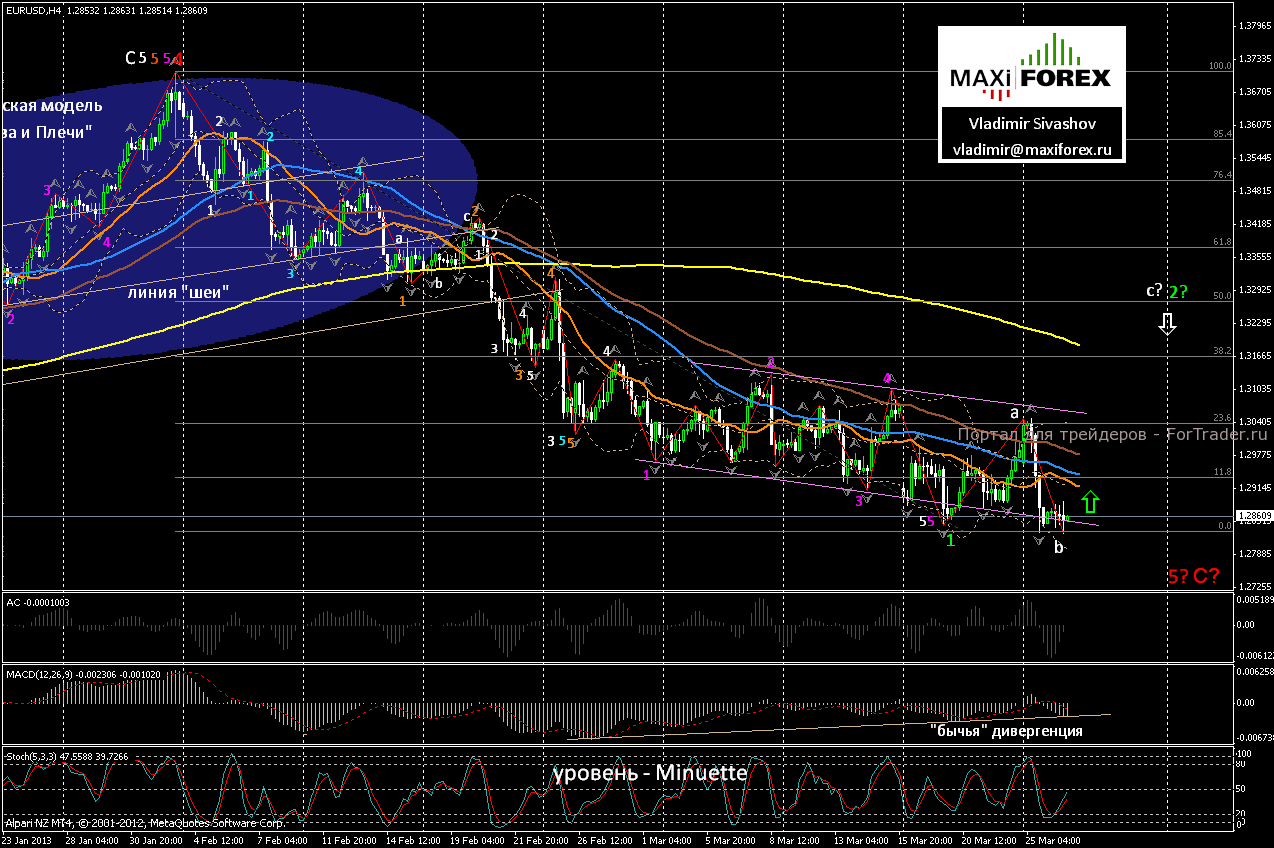
Task: Select the линия "шеи" neckline label
Action: [x=179, y=292]
